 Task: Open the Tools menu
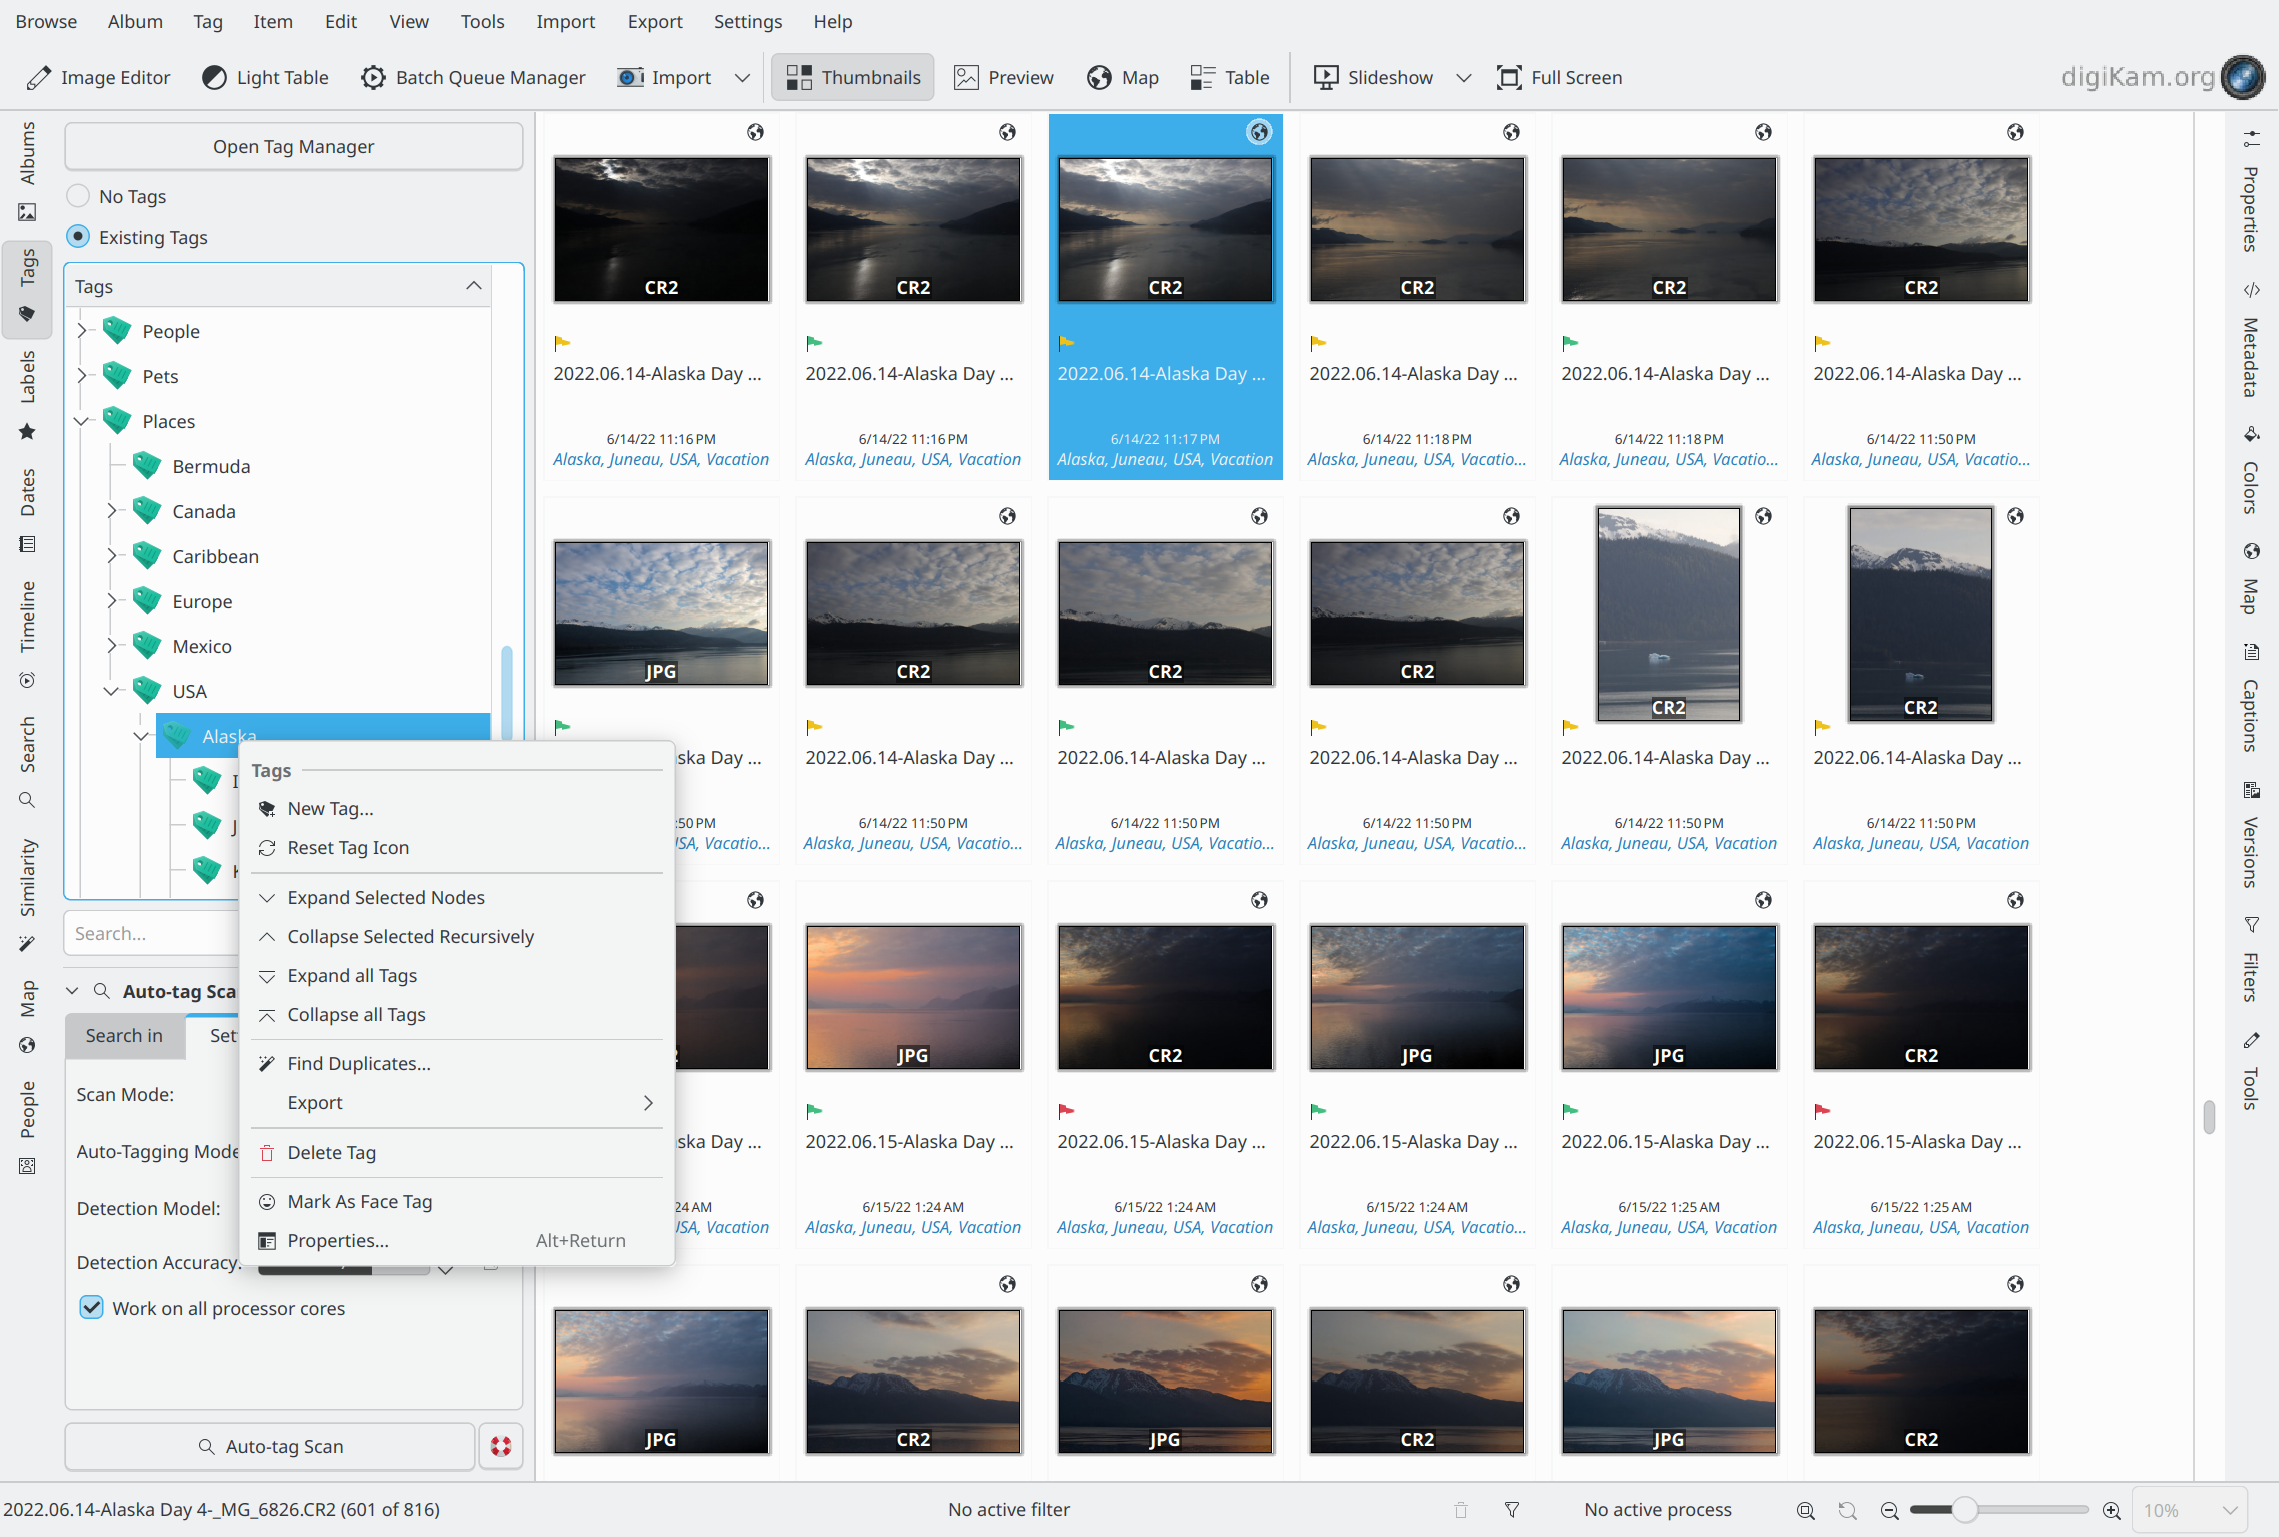[x=481, y=21]
